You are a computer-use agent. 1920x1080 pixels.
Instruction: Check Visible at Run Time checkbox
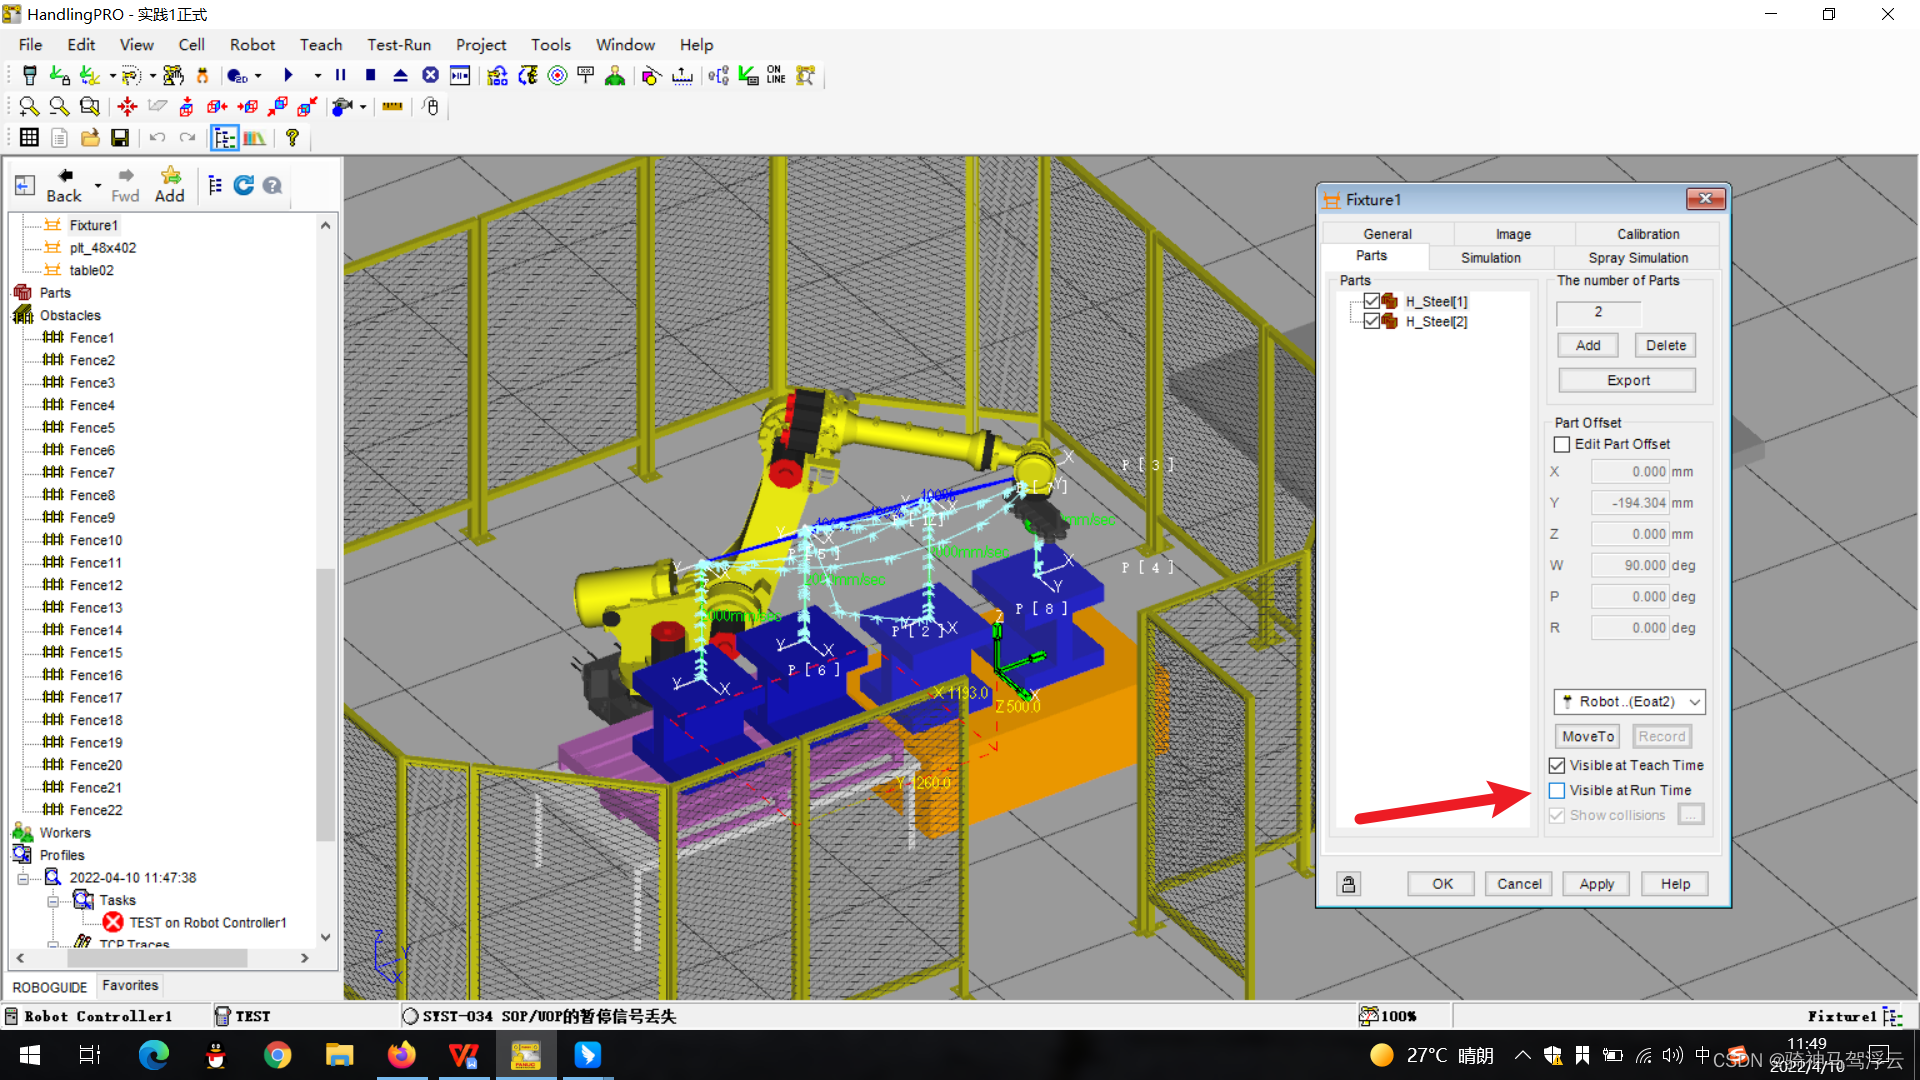pos(1557,790)
